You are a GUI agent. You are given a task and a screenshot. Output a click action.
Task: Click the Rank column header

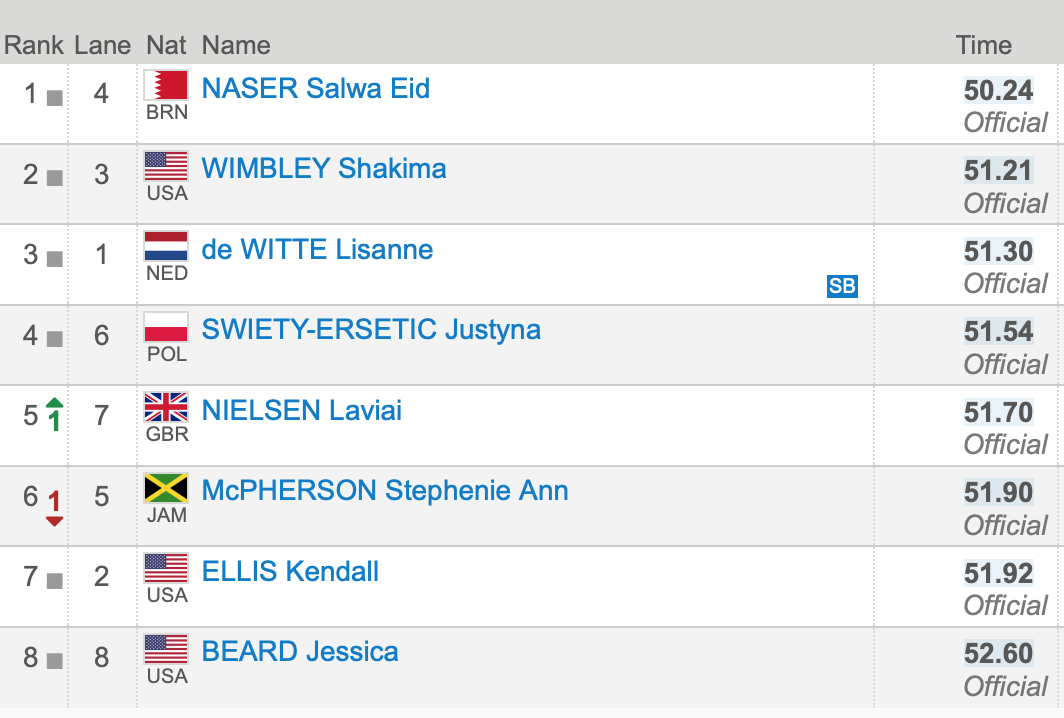click(x=33, y=45)
